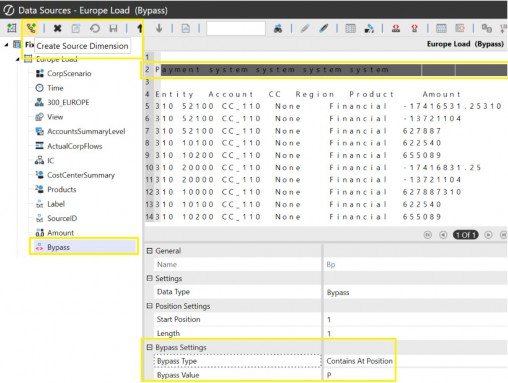Viewport: 508px width, 383px height.
Task: Go to previous page of preview
Action: (x=443, y=235)
